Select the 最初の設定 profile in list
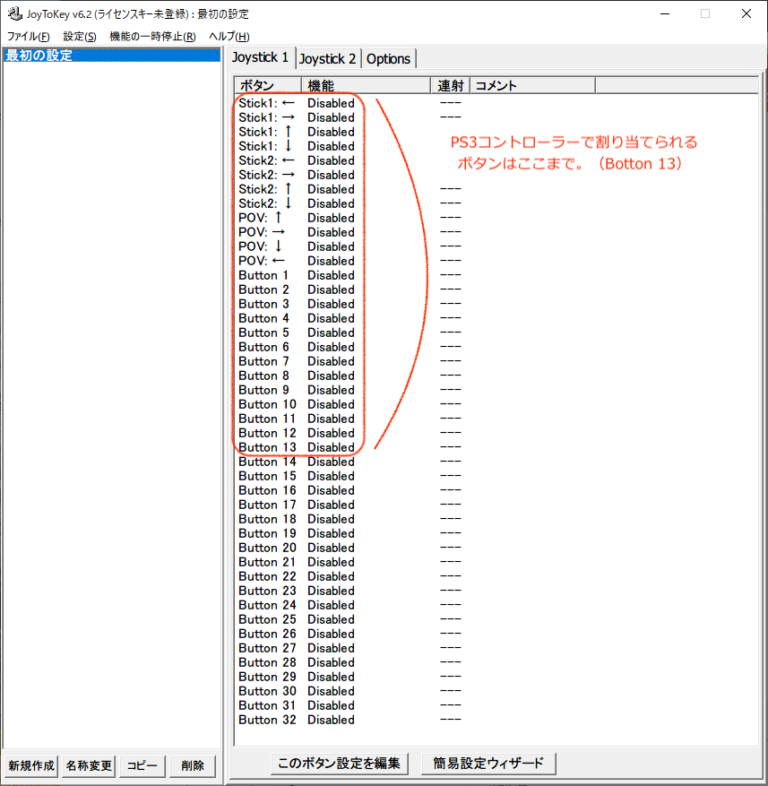Image resolution: width=768 pixels, height=786 pixels. 40,56
